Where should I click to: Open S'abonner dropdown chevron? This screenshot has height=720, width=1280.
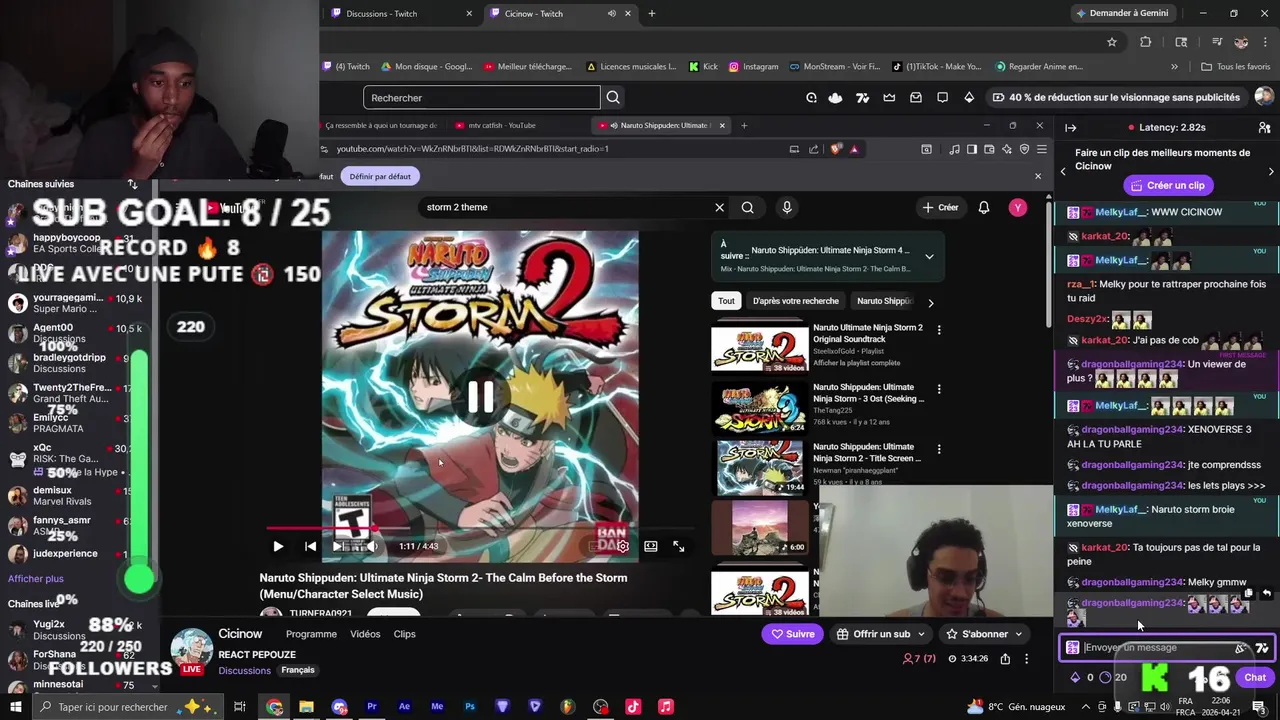click(1018, 634)
